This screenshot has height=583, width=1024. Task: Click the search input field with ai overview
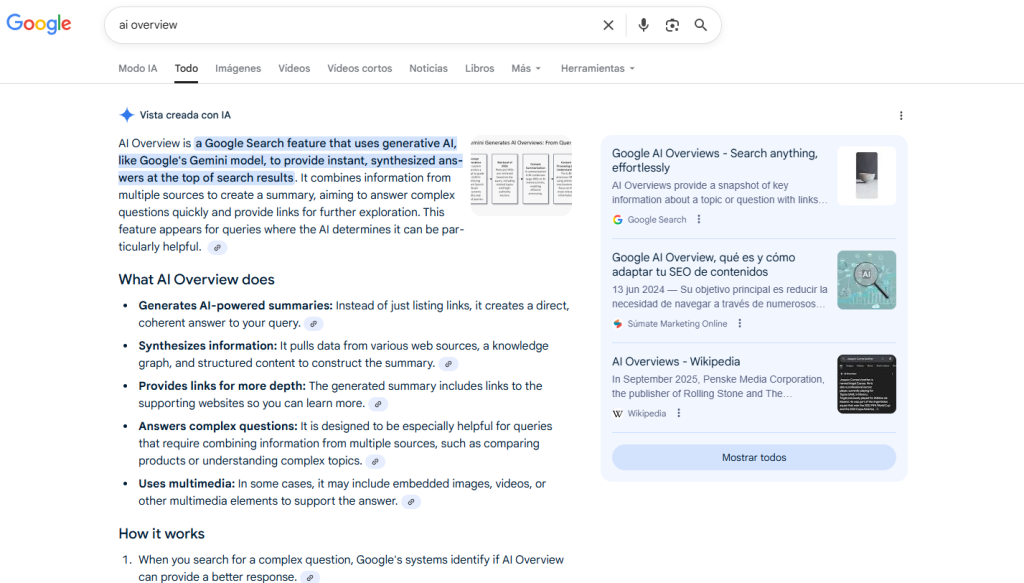tap(350, 25)
